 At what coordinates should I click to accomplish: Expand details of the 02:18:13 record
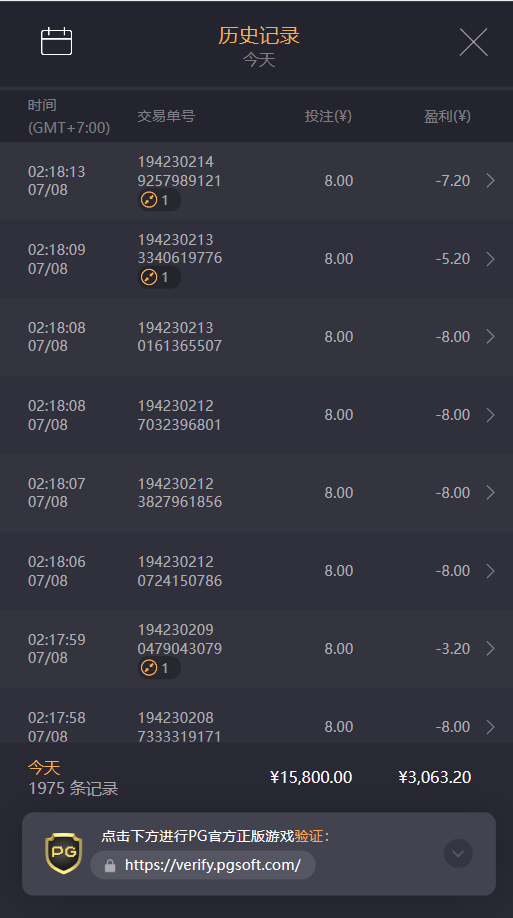[491, 180]
